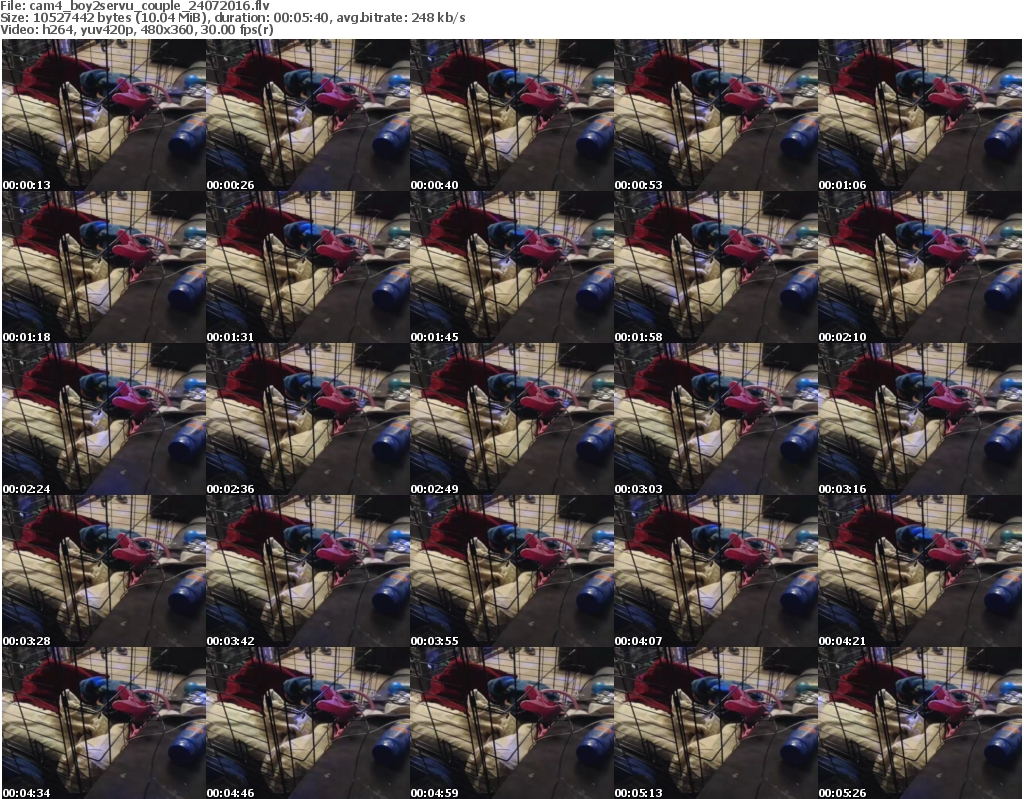Click the size text 10527442 bytes
The image size is (1024, 799).
pos(82,18)
